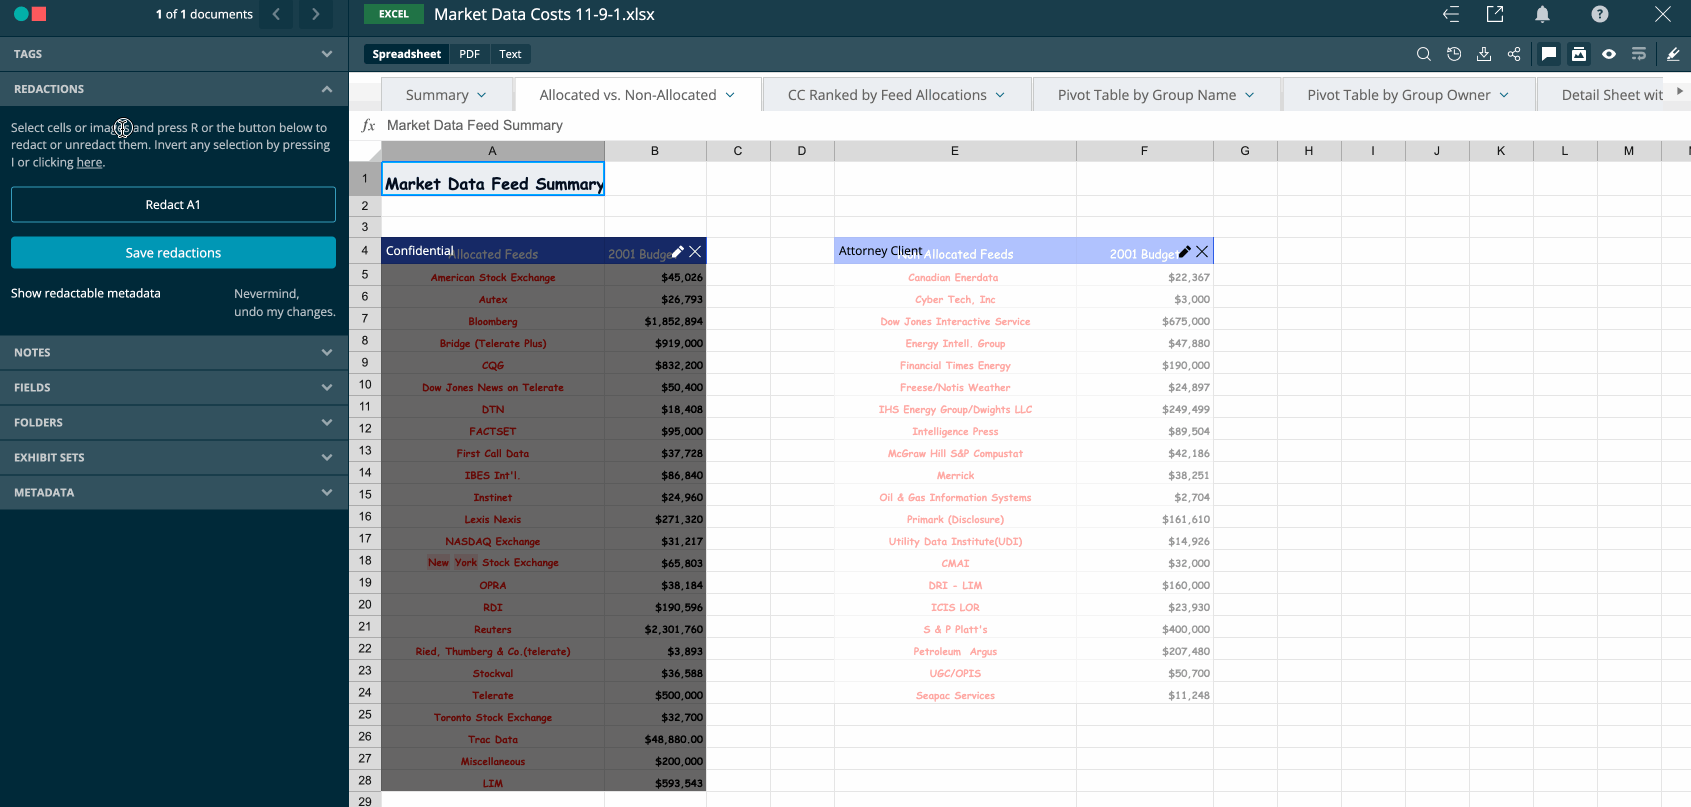Select cell A1 Market Data Feed Summary
Image resolution: width=1691 pixels, height=807 pixels.
pyautogui.click(x=493, y=178)
